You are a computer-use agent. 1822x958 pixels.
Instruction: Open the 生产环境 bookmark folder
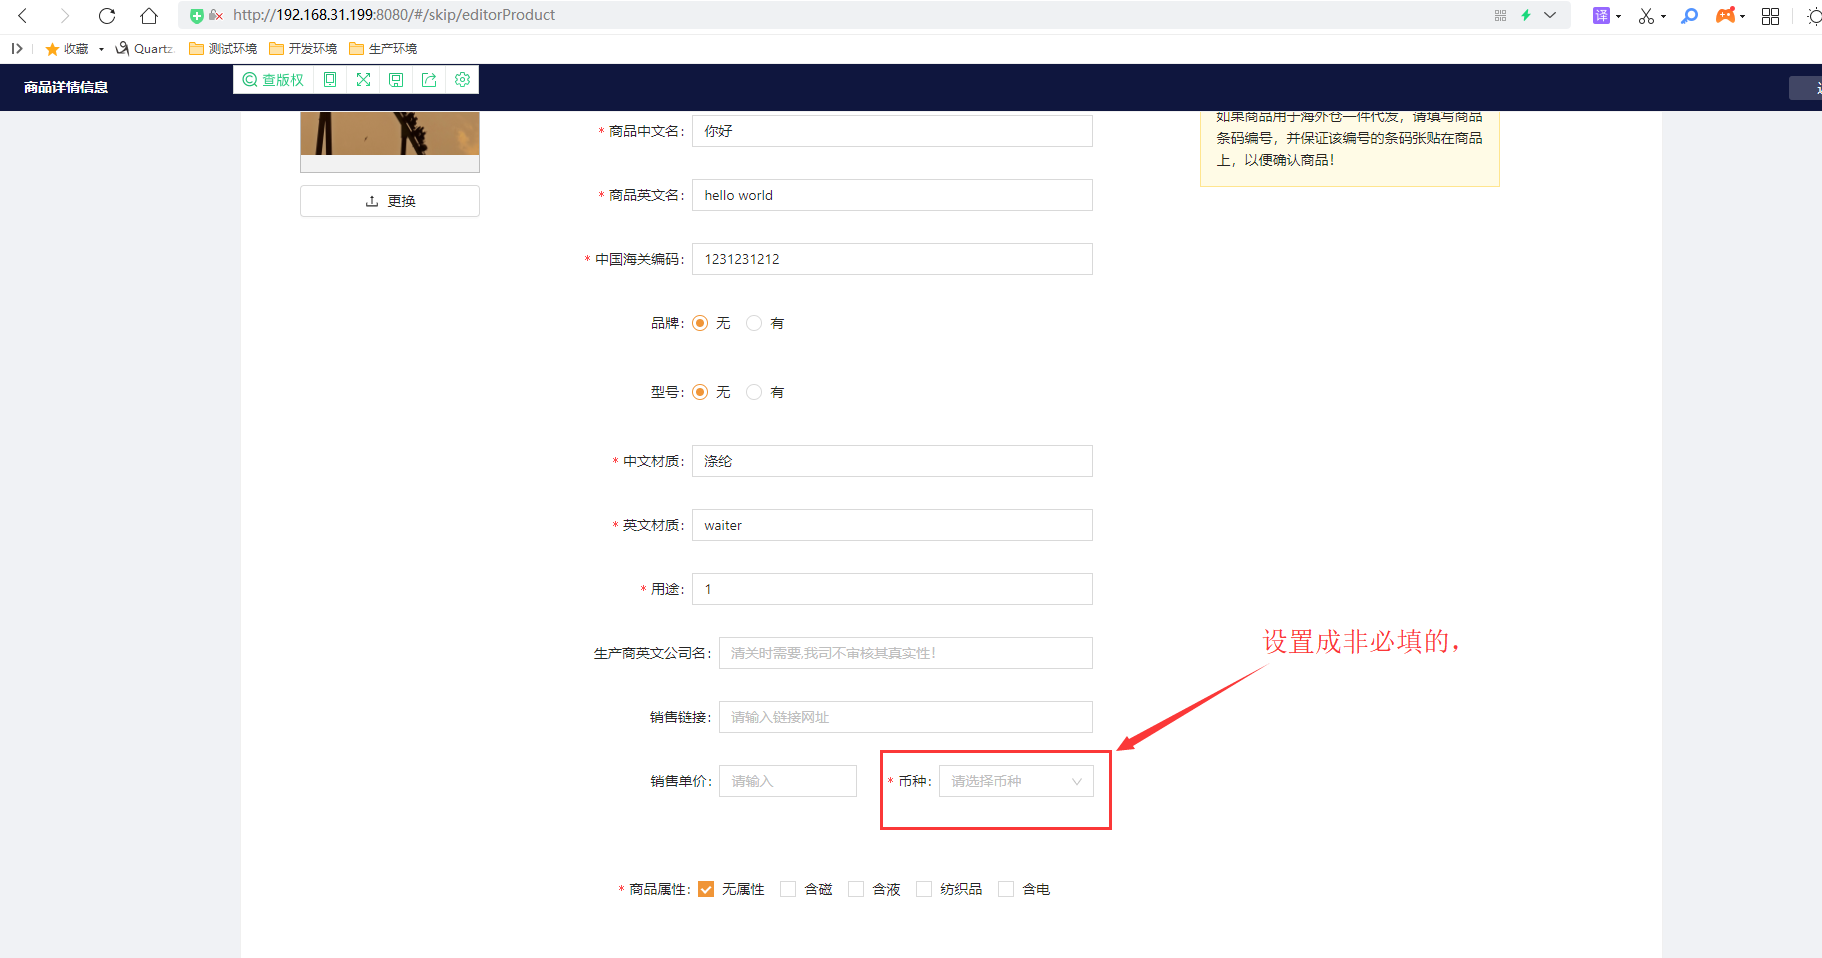[x=383, y=49]
